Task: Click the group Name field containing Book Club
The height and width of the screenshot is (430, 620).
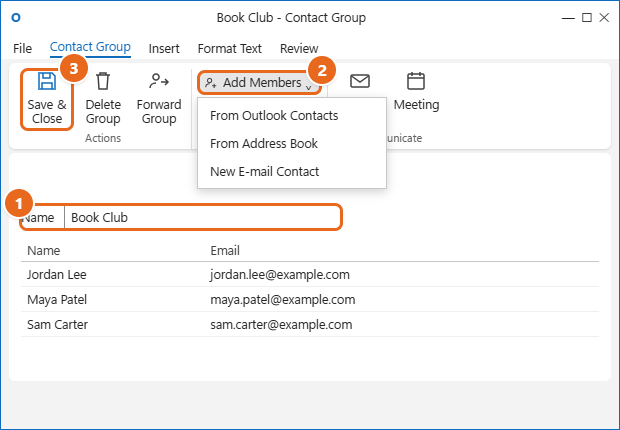Action: (202, 217)
